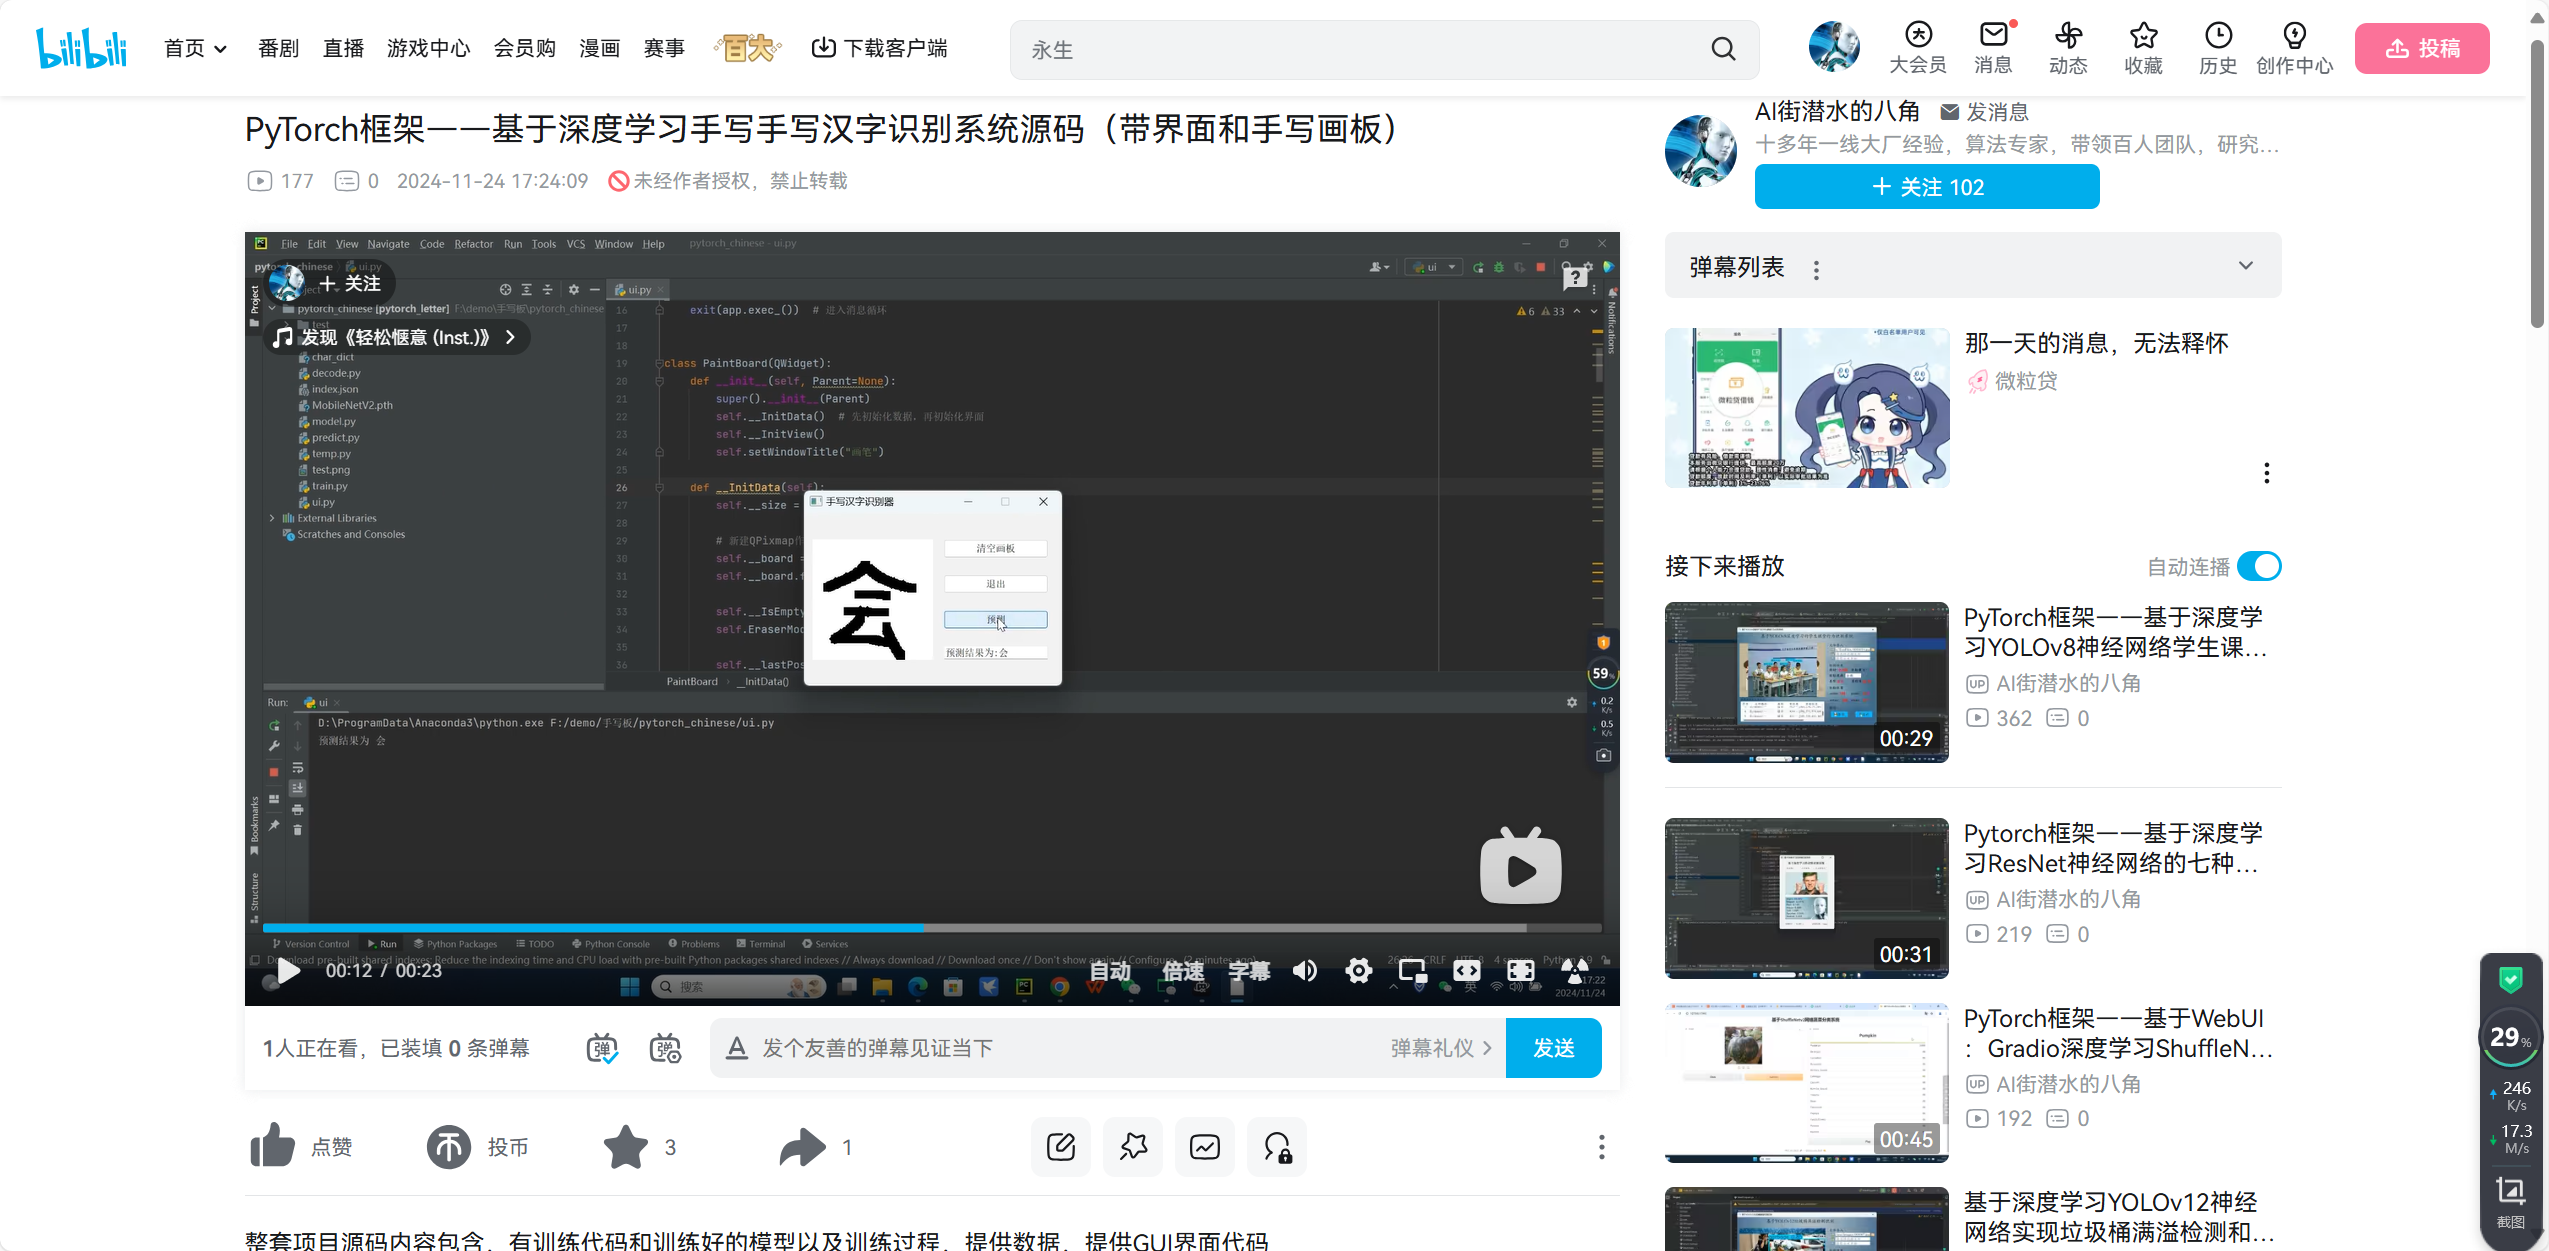This screenshot has height=1251, width=2549.
Task: Open the 赛事 navigation item
Action: 664,48
